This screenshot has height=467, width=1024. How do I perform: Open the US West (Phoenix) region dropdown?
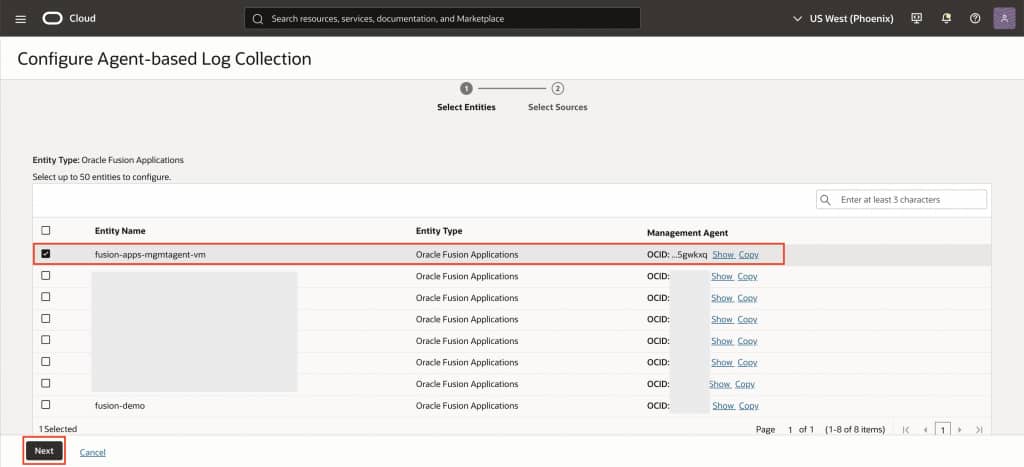pyautogui.click(x=843, y=18)
